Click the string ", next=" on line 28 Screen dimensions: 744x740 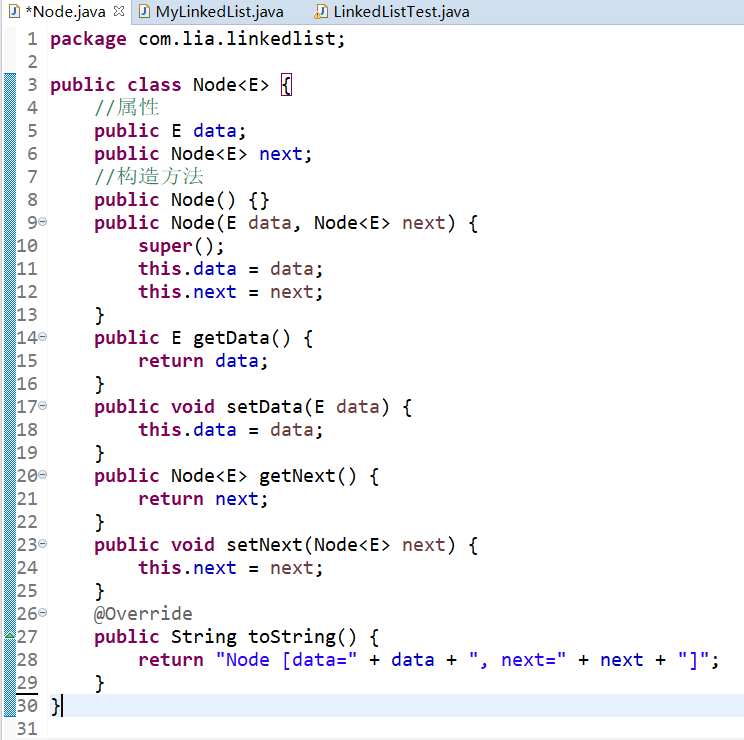pyautogui.click(x=517, y=660)
